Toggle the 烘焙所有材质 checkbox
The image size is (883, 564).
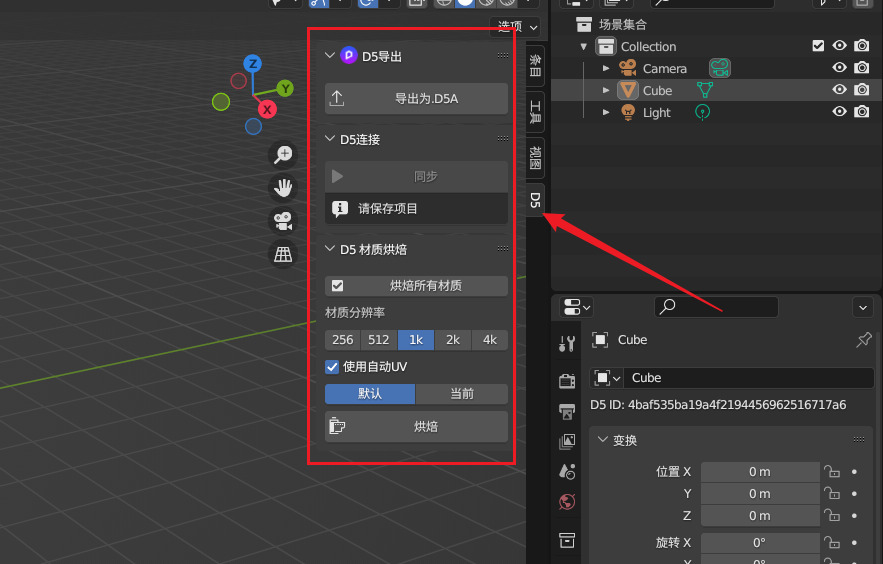pyautogui.click(x=337, y=286)
